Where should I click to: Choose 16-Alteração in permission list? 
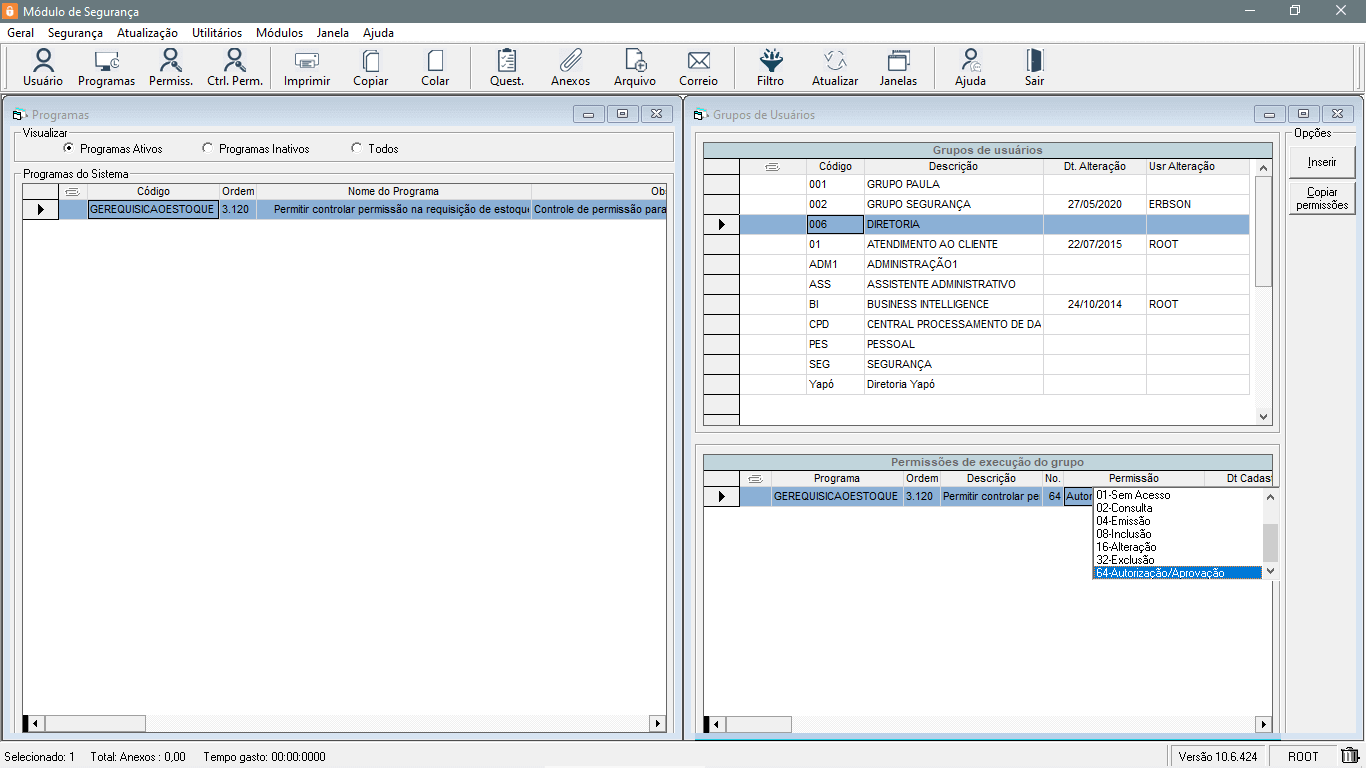point(1177,547)
